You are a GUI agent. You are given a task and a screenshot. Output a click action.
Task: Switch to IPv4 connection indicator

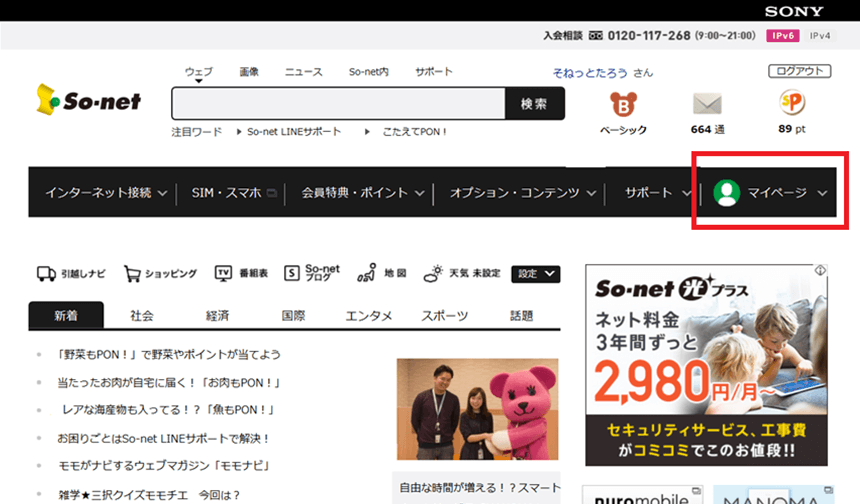[x=819, y=35]
